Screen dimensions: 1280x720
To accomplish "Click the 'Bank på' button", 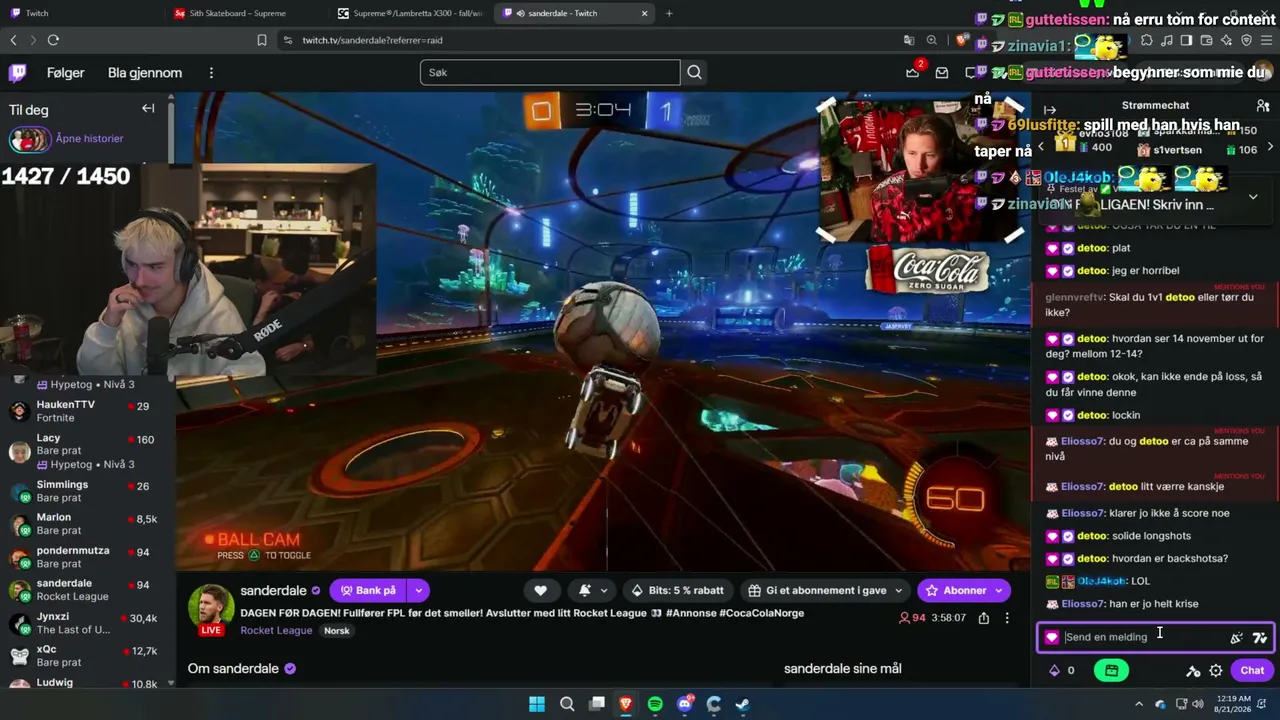I will click(369, 590).
